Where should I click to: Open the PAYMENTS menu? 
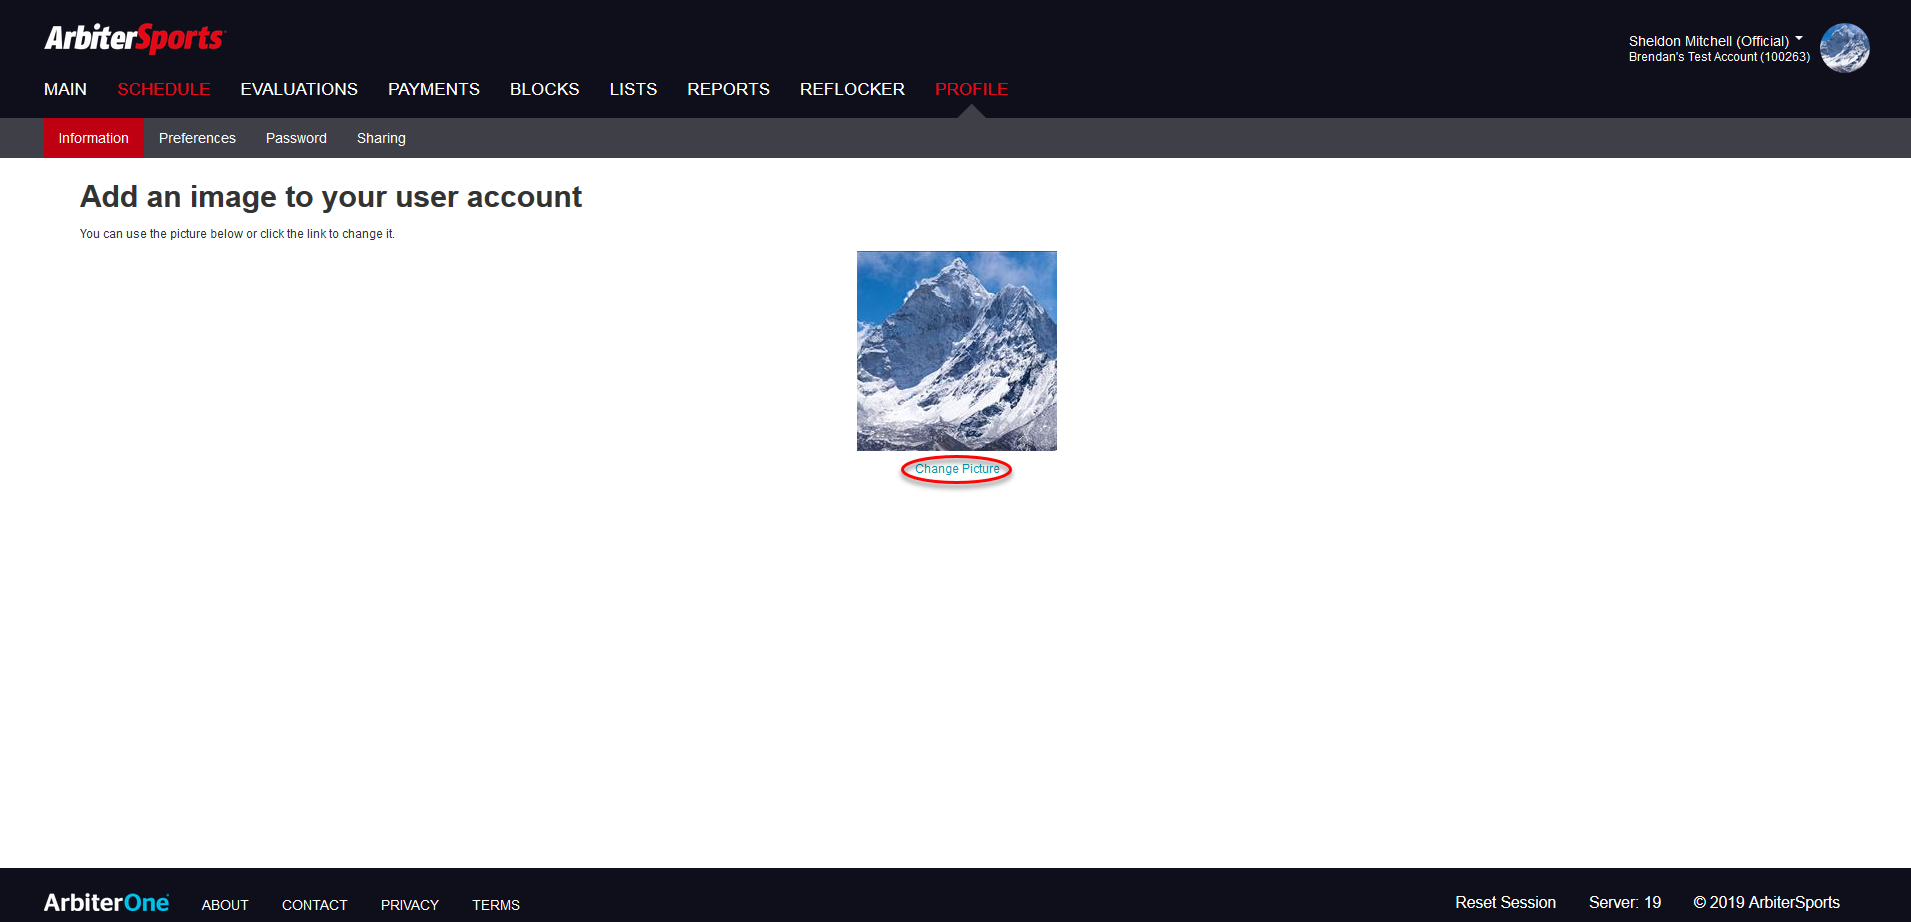tap(434, 89)
